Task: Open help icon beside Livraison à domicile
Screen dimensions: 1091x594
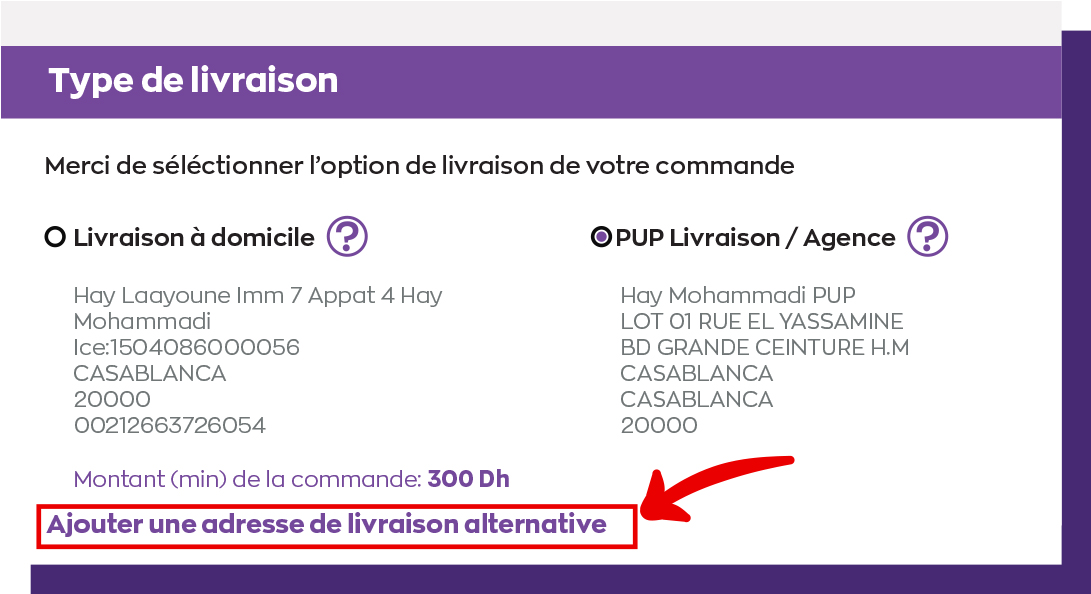Action: [x=347, y=236]
